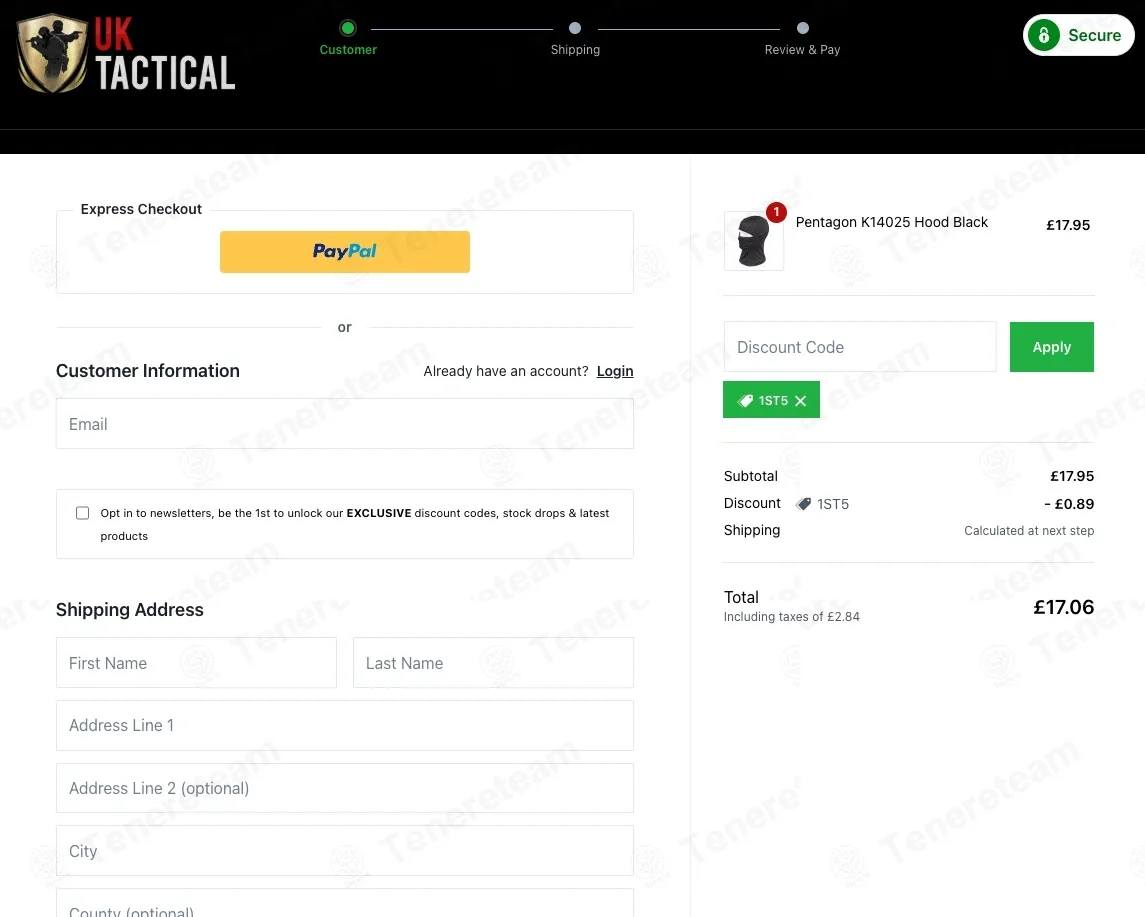Focus the Email input field
Viewport: 1145px width, 917px height.
click(x=345, y=423)
